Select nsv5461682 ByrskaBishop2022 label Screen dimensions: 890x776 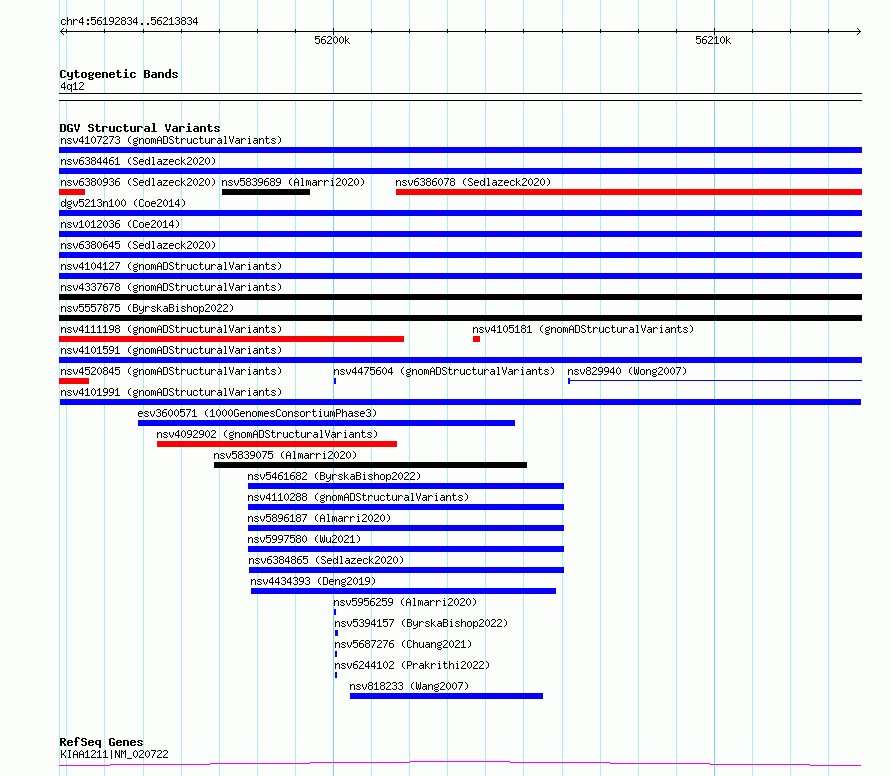[x=334, y=476]
